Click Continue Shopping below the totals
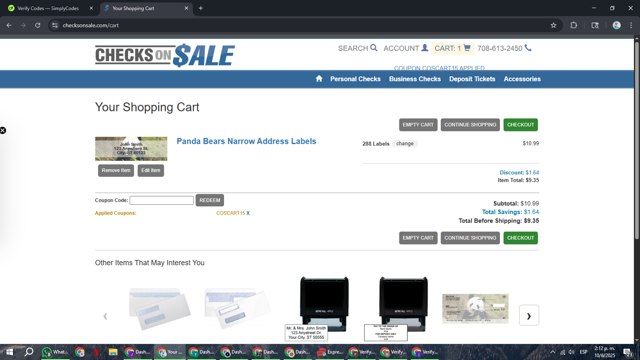The image size is (640, 360). [470, 238]
